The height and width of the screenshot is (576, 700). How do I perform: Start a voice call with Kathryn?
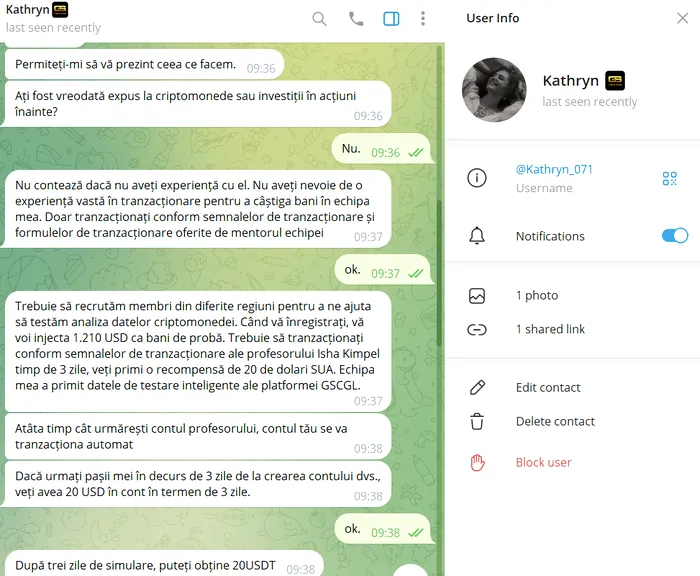click(356, 19)
